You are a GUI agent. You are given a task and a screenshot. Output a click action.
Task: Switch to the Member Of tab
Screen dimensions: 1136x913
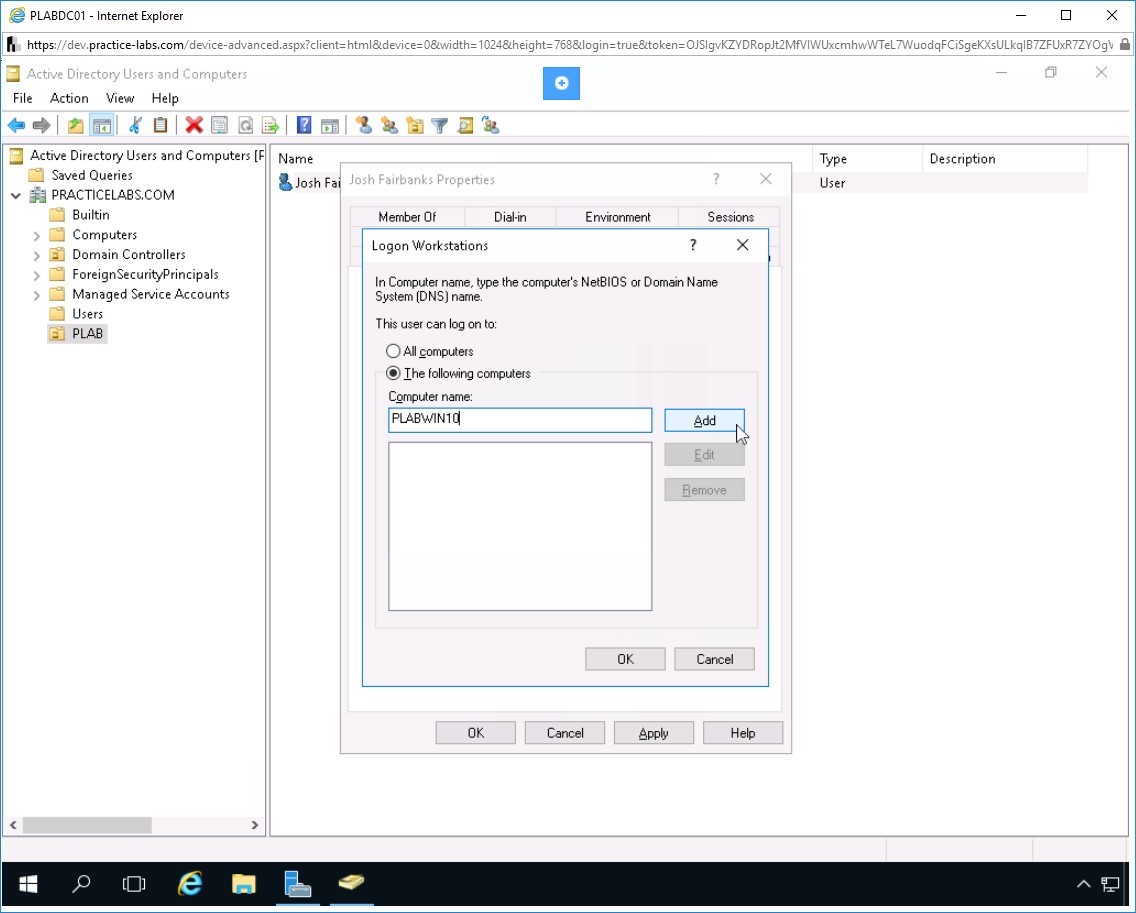tap(407, 217)
